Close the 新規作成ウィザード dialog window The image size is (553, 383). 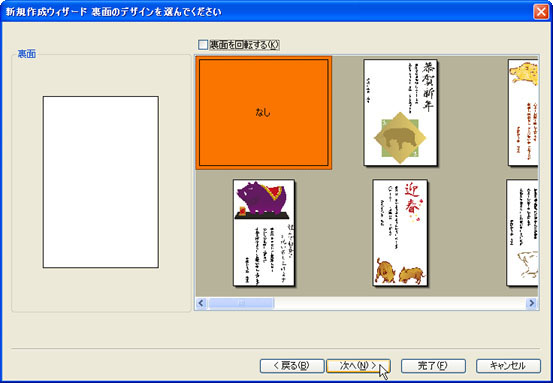(541, 12)
